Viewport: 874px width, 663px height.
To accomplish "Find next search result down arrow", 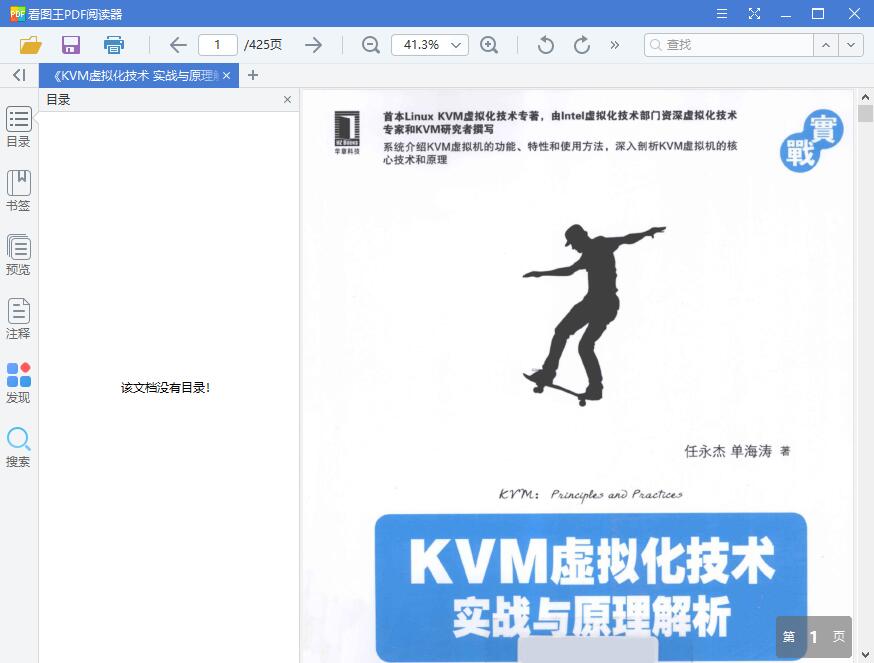I will pos(851,45).
